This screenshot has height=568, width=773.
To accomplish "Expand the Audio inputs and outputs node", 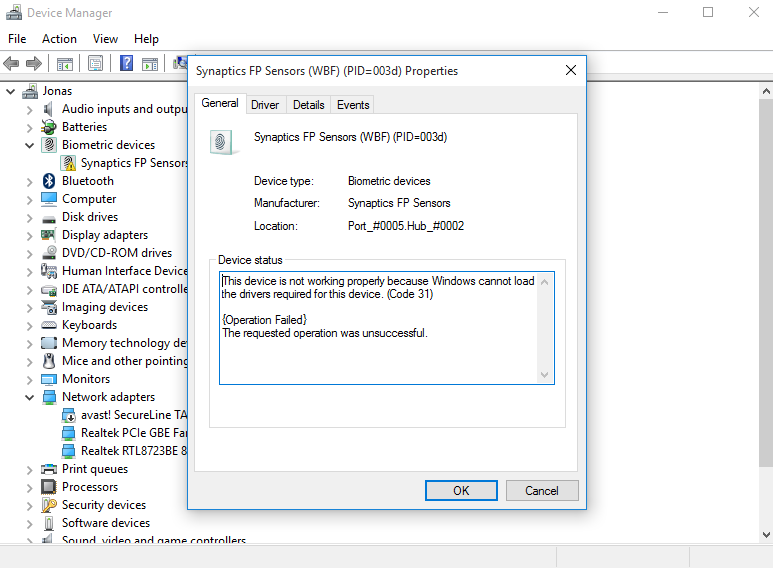I will [x=29, y=110].
